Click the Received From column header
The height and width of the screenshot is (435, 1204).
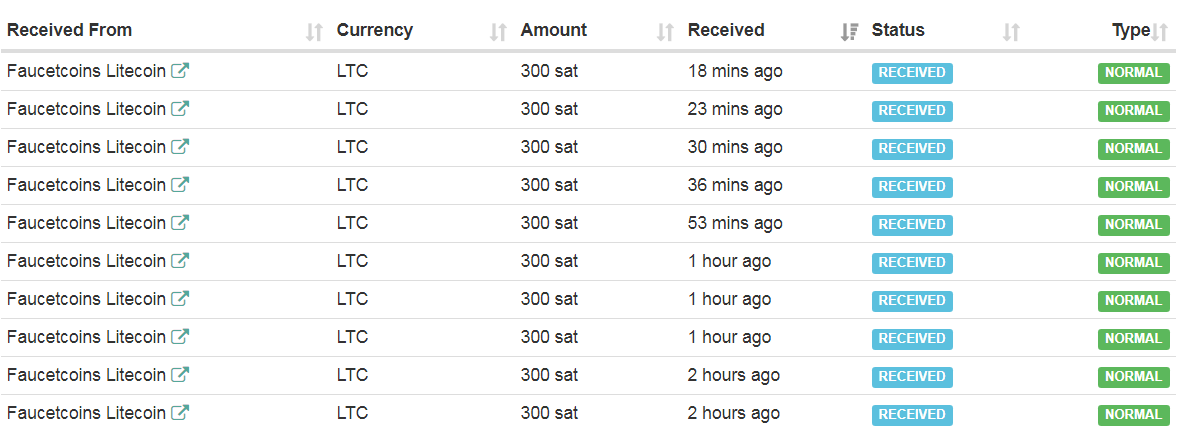click(69, 30)
